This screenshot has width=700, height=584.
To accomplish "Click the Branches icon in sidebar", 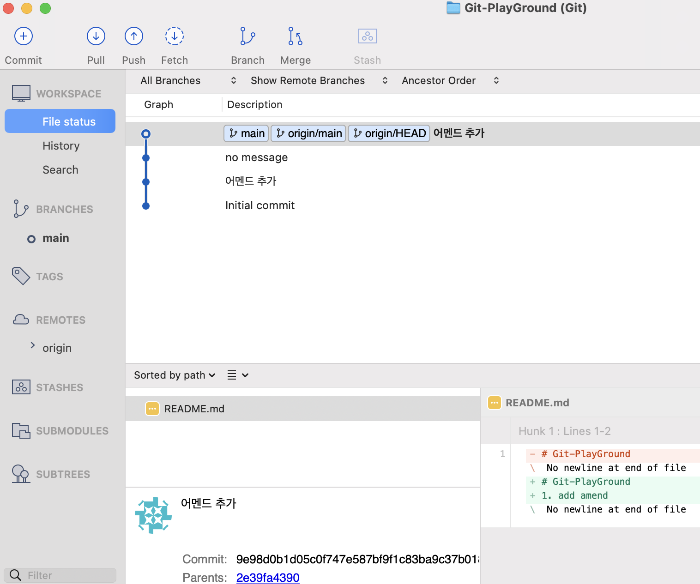I will [21, 209].
